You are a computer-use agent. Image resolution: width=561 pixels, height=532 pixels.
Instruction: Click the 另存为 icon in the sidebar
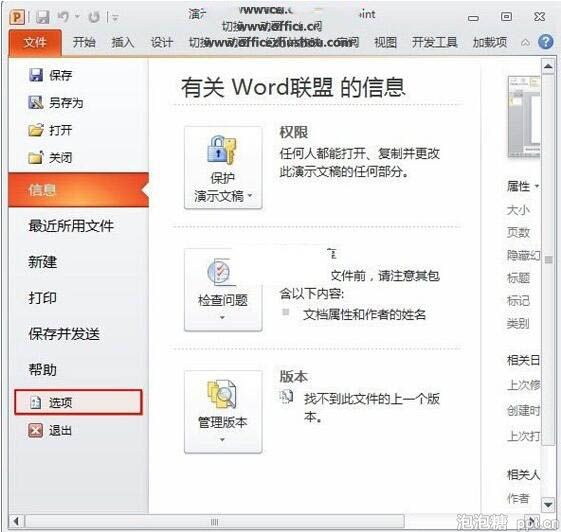click(x=36, y=103)
